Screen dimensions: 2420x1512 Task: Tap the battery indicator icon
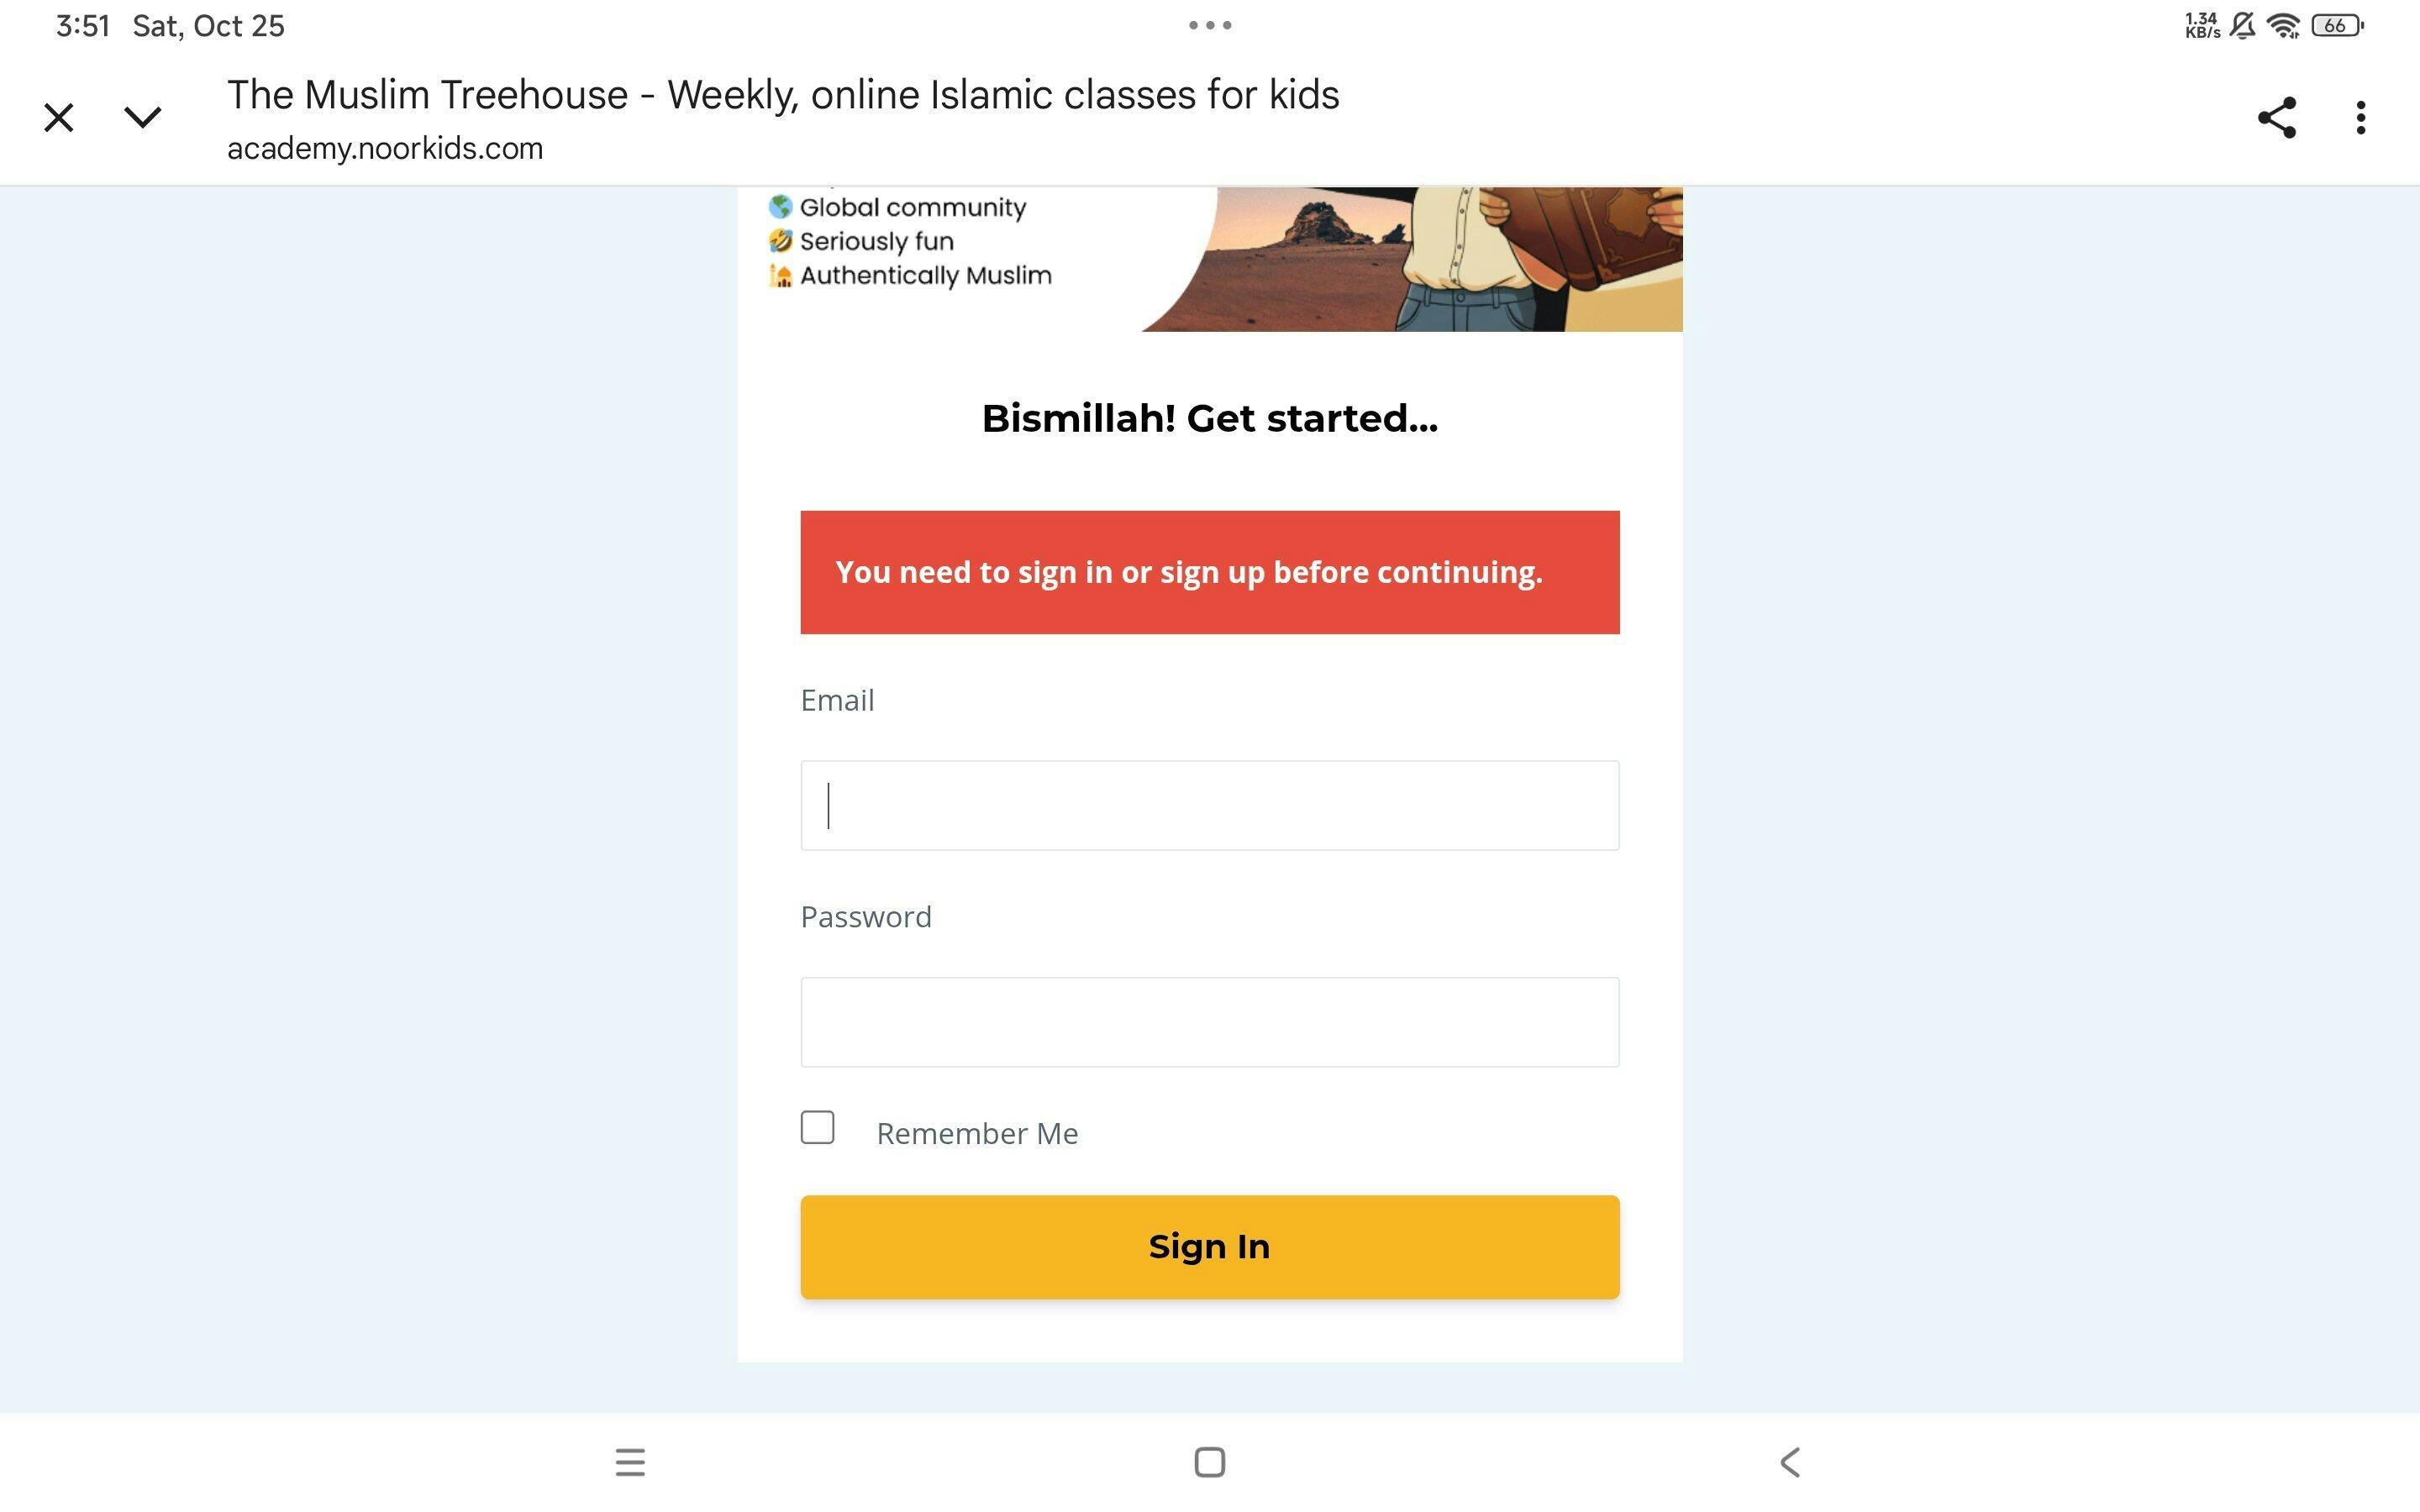2337,26
